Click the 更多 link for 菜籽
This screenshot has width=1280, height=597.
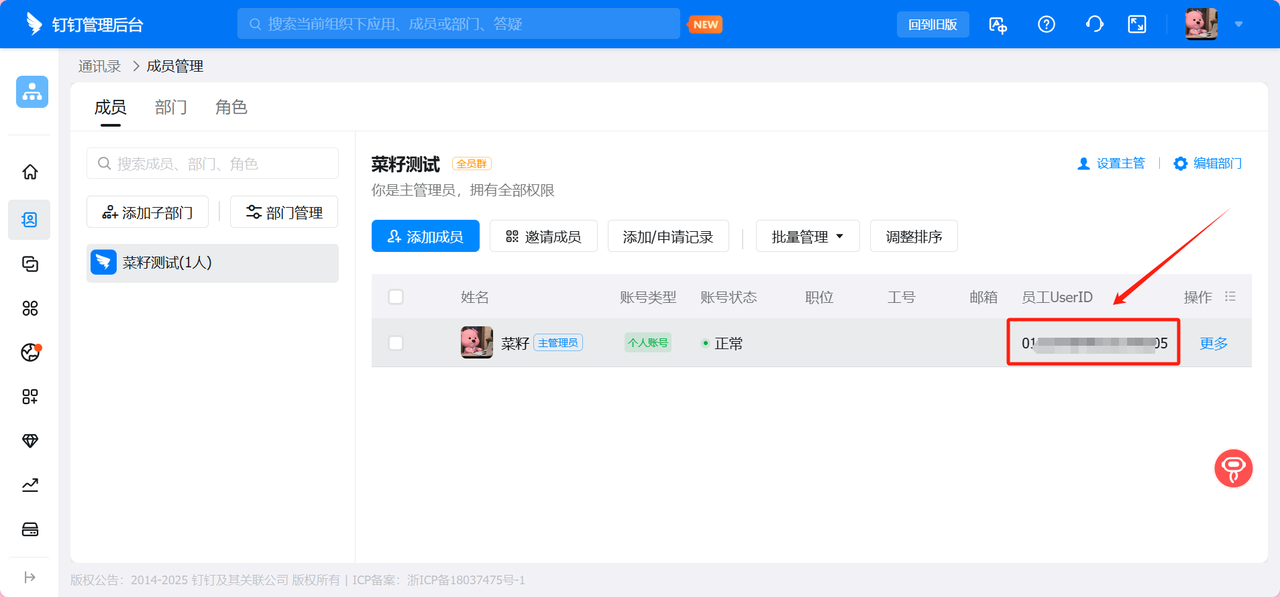pos(1213,343)
